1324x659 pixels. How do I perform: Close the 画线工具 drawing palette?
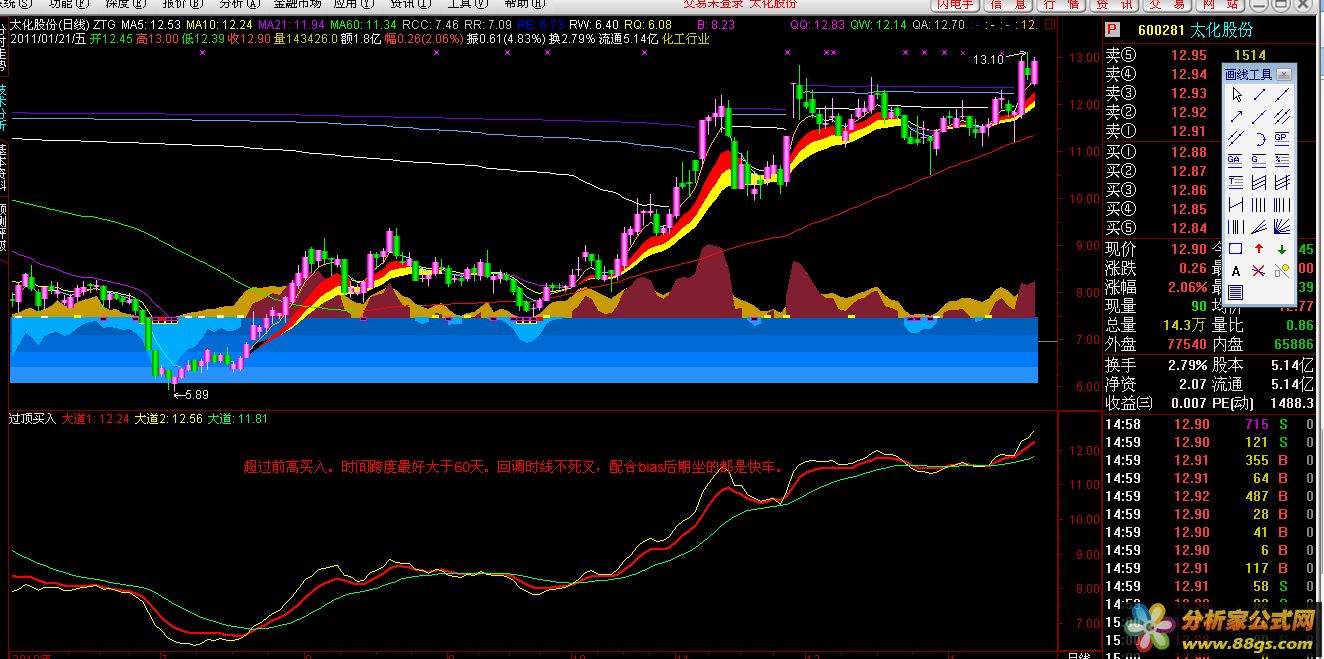coord(1284,75)
